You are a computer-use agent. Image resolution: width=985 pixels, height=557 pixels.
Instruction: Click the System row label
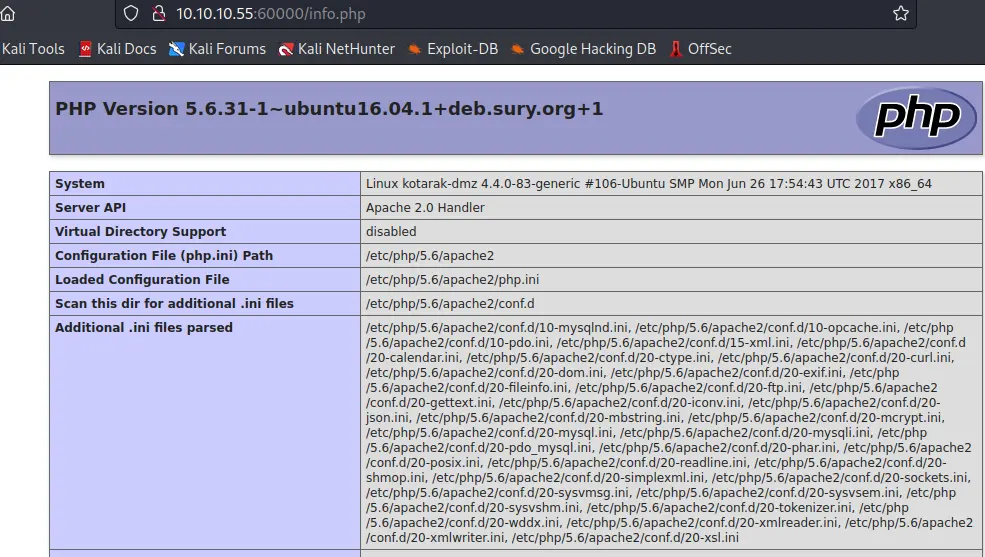pos(80,183)
